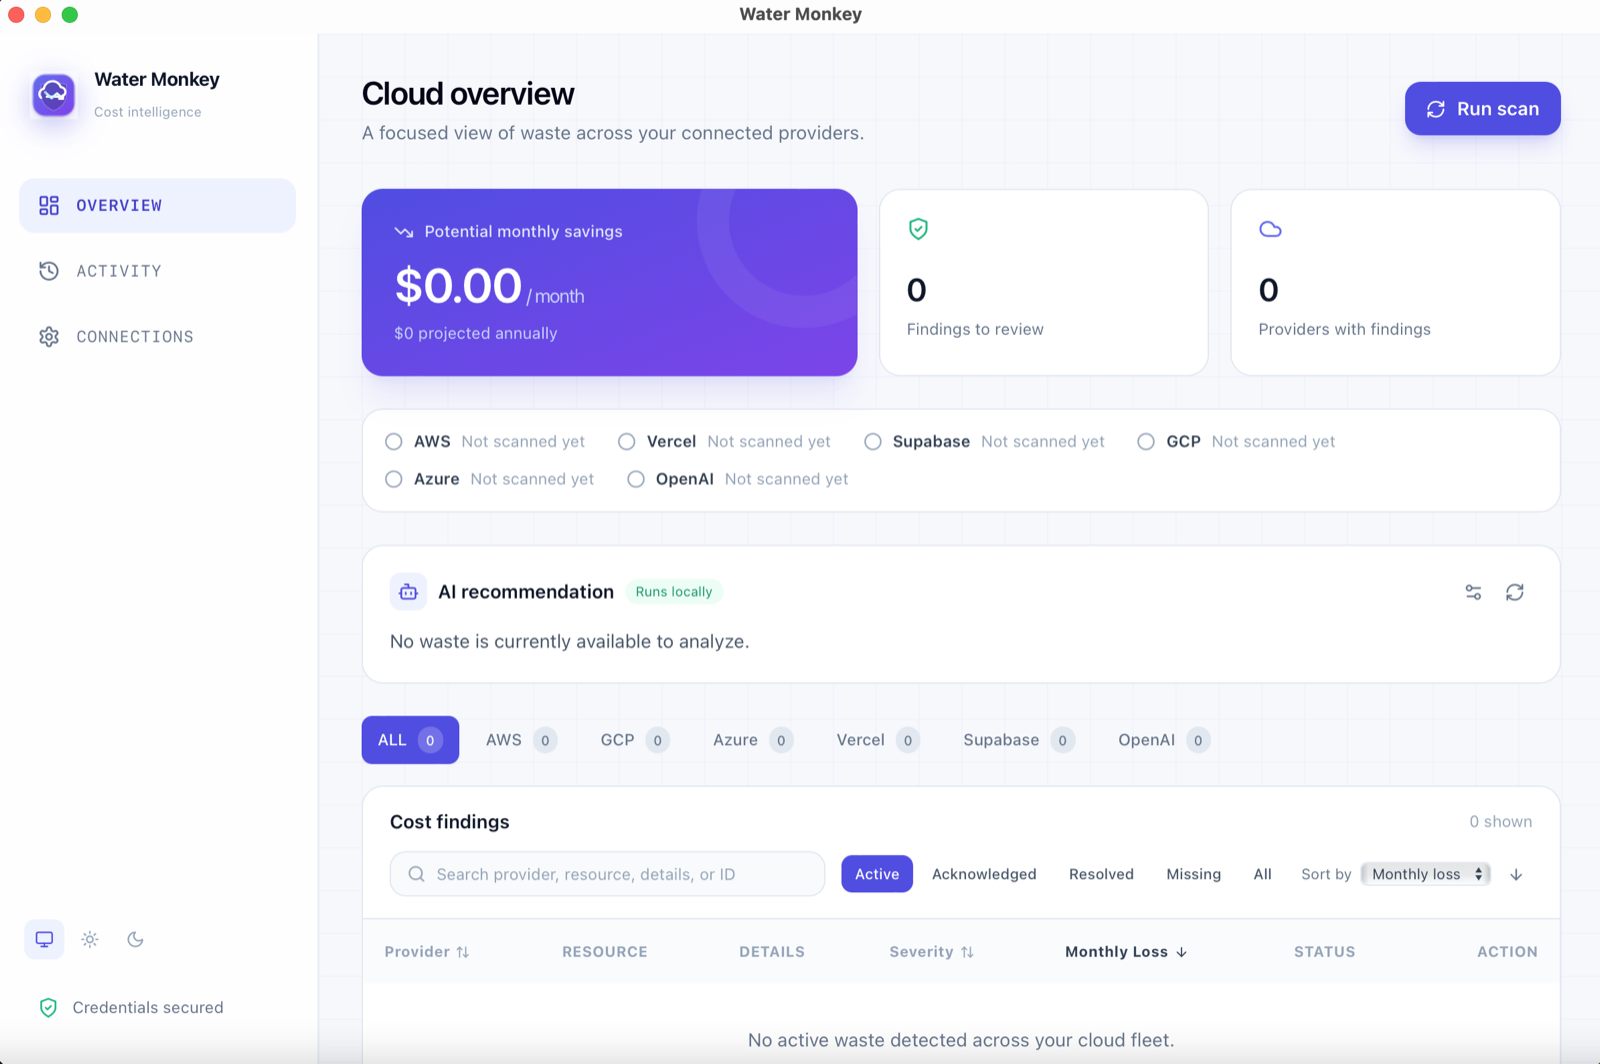Click the RESOURCE column header

pyautogui.click(x=605, y=952)
